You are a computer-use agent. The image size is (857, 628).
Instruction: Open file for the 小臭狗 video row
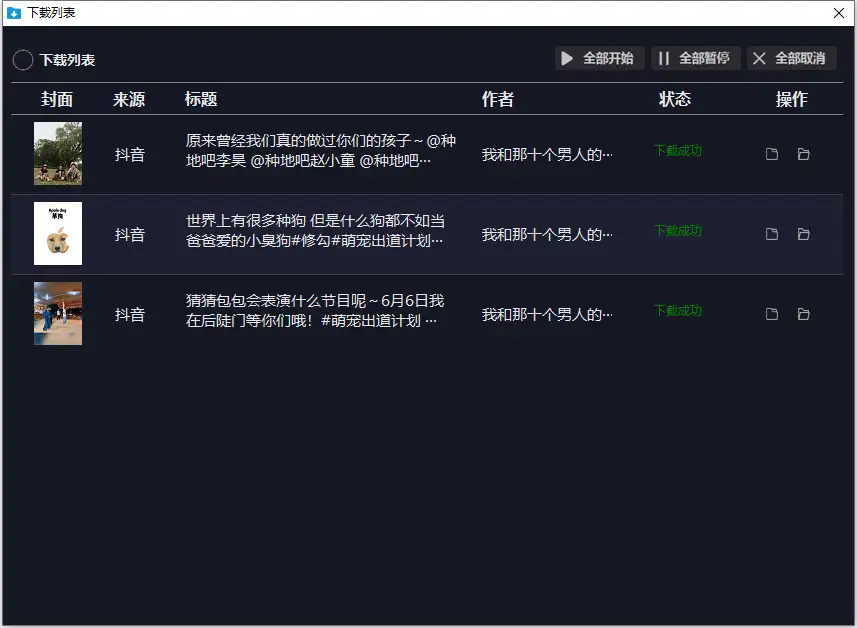[x=772, y=234]
